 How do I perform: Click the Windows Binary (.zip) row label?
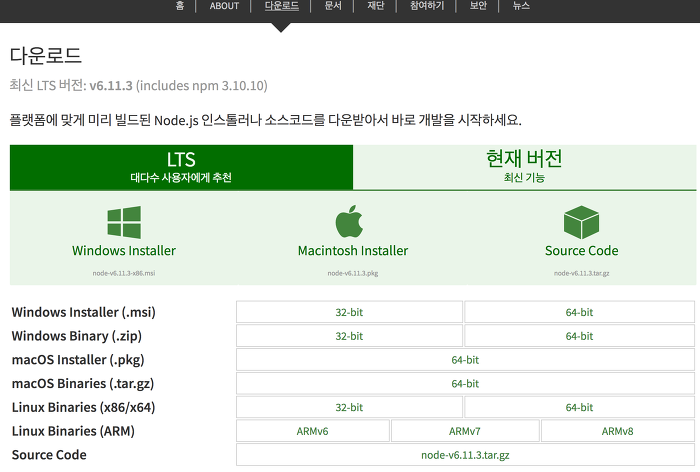coord(77,336)
